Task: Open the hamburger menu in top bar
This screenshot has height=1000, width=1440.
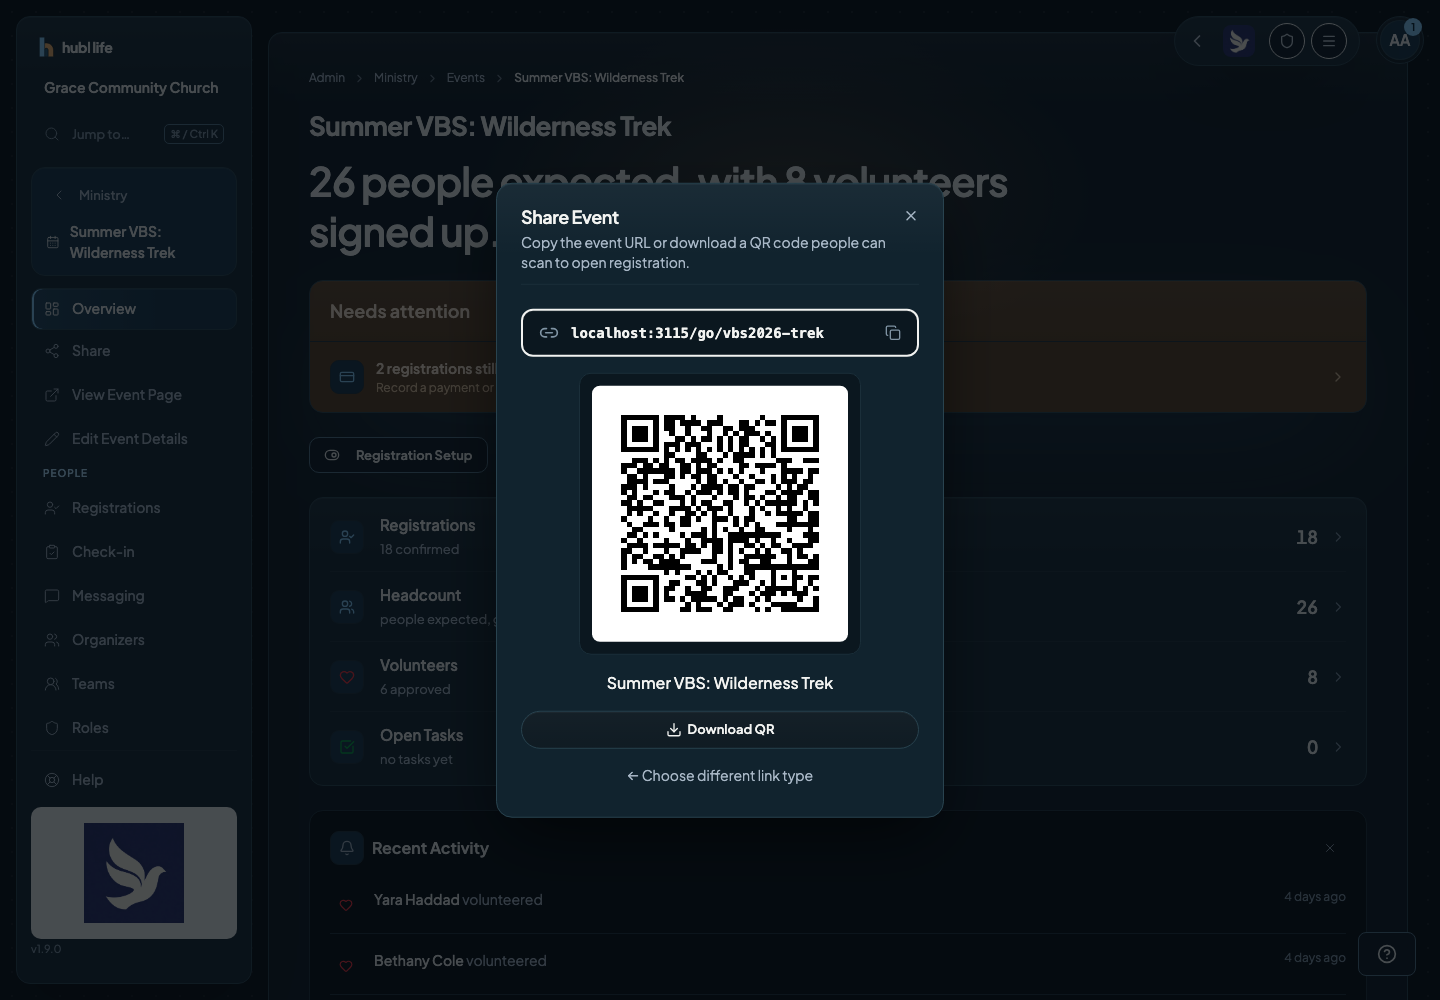Action: [x=1329, y=41]
